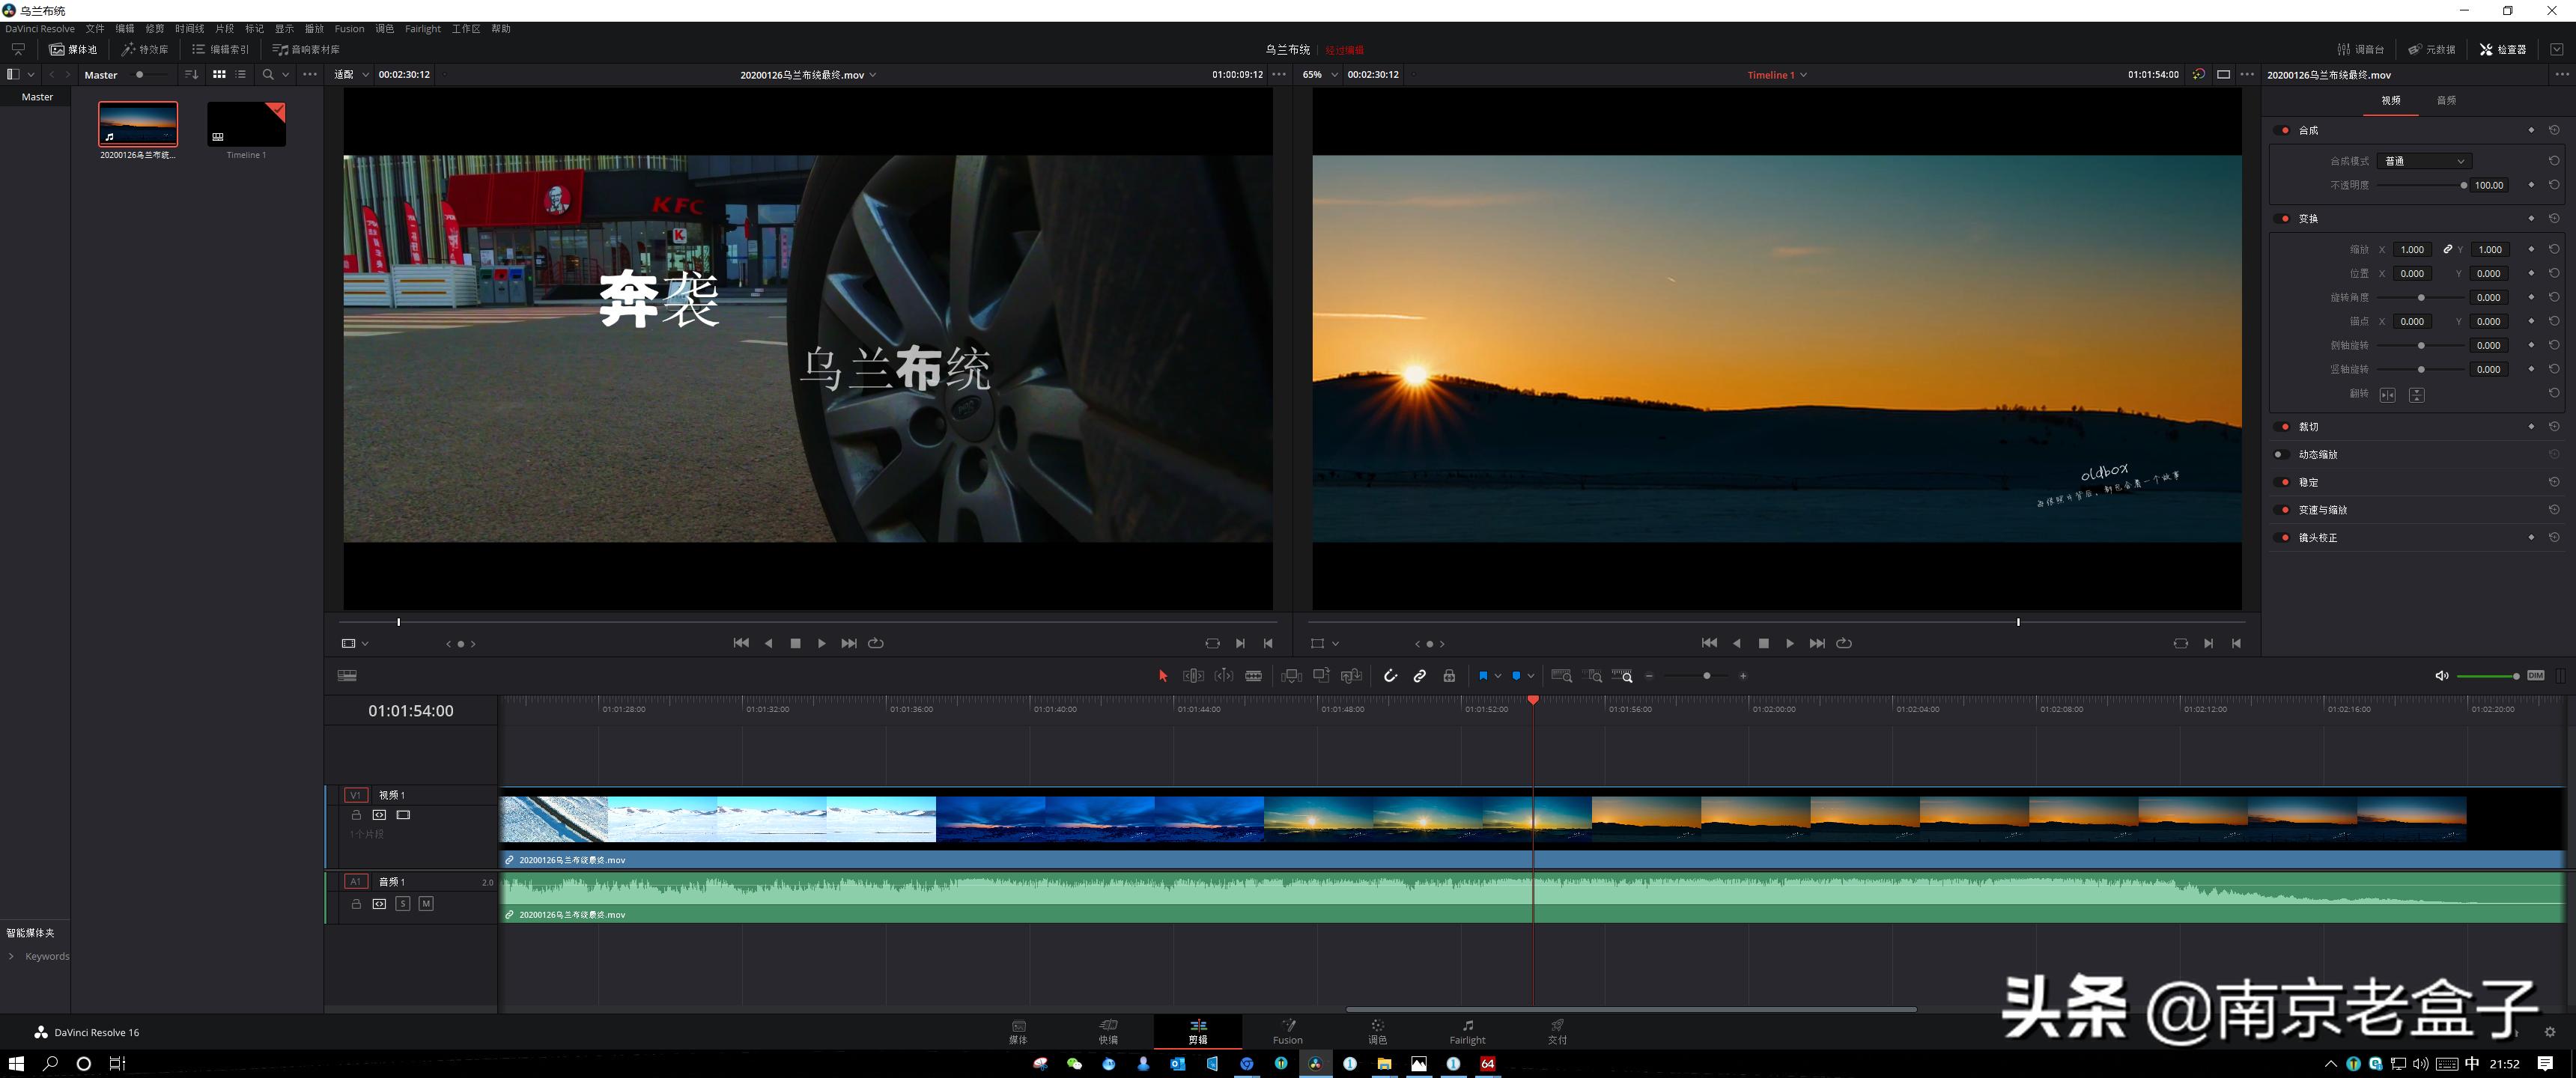2576x1078 pixels.
Task: Toggle timeline snapping magnet icon
Action: 1390,676
